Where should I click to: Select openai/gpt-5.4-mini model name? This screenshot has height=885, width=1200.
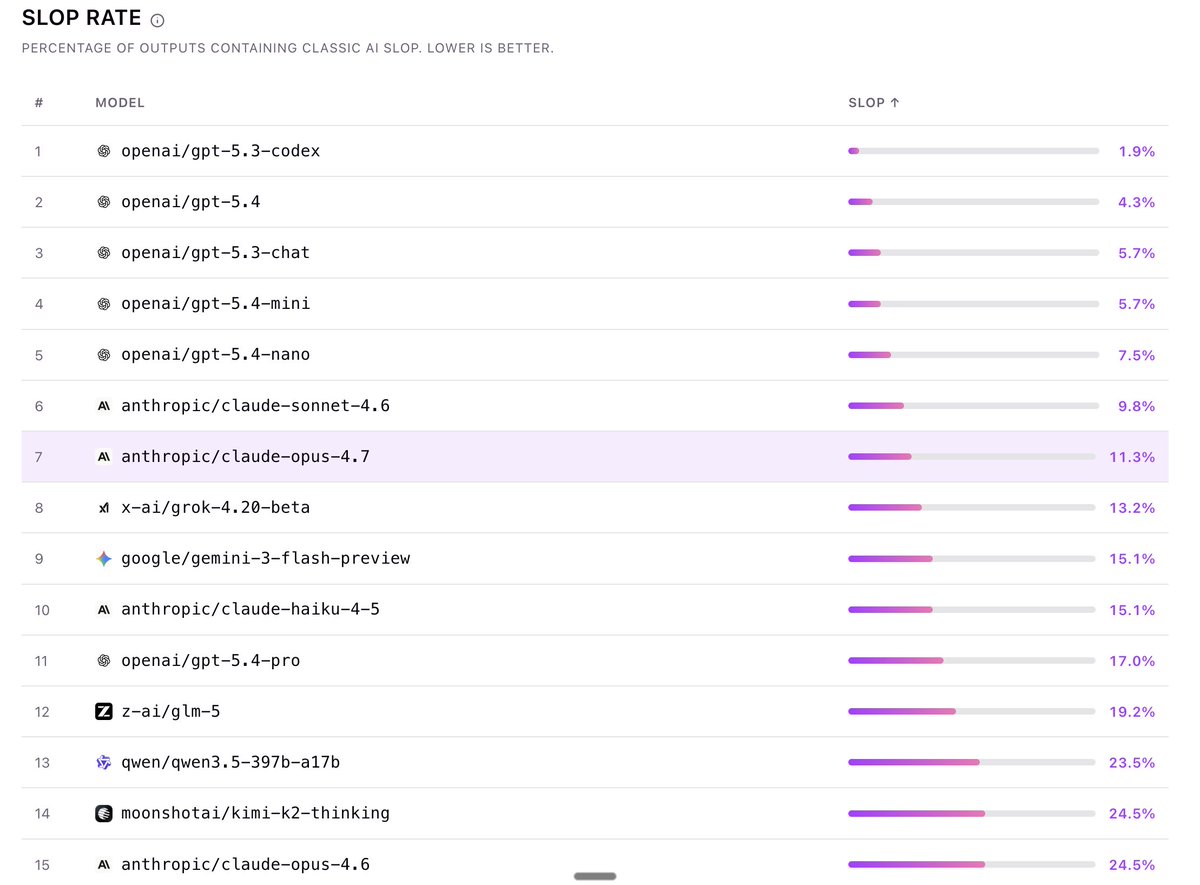coord(215,303)
